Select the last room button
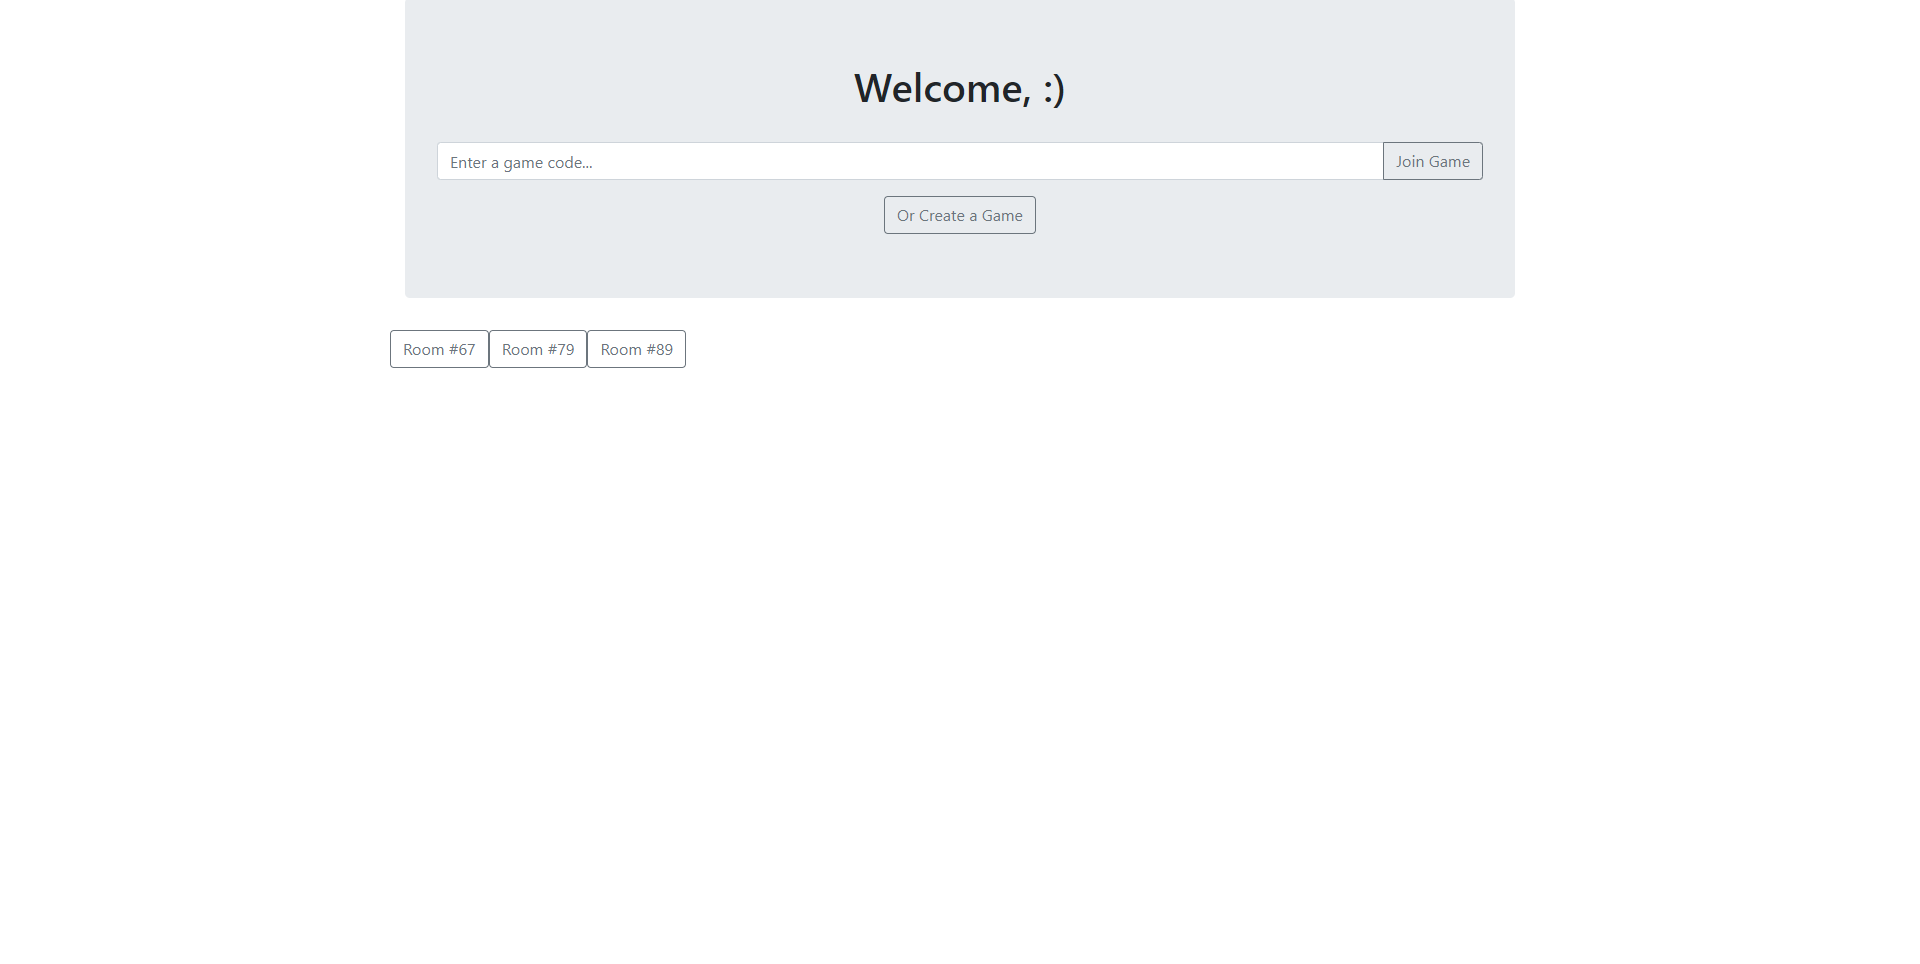Image resolution: width=1920 pixels, height=964 pixels. pos(636,350)
